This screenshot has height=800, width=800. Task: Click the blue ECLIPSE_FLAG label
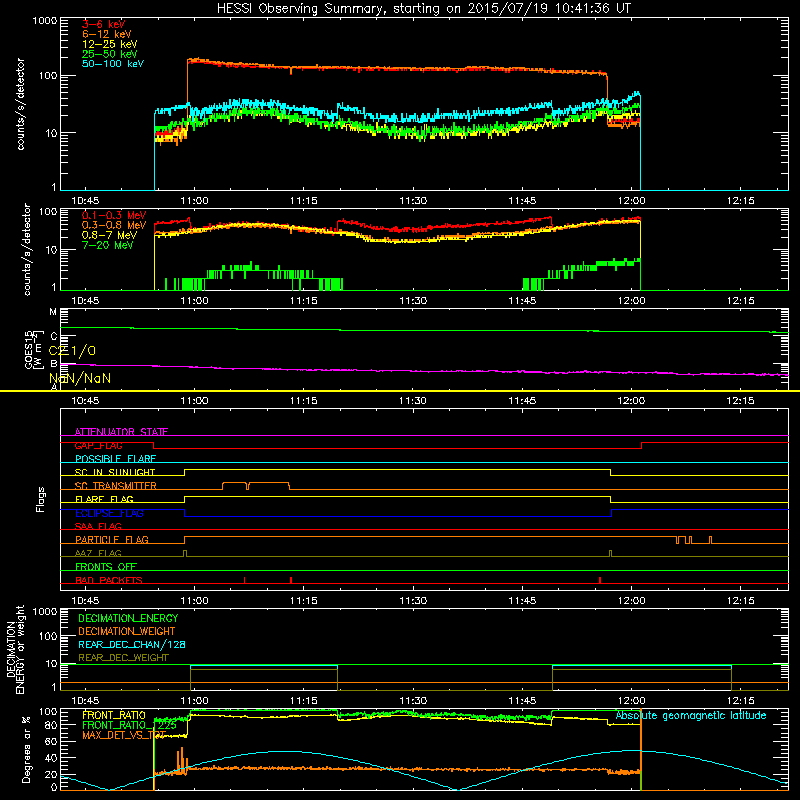[109, 513]
